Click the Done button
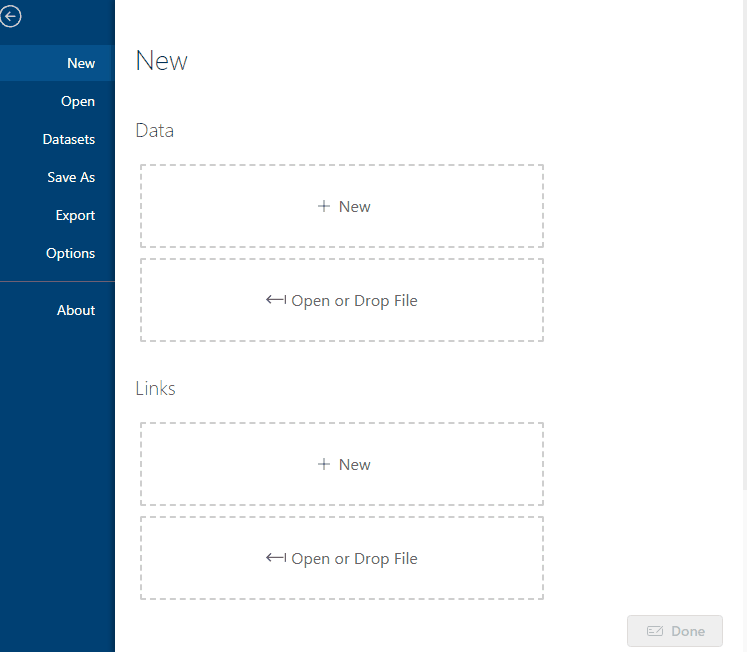Screen dimensions: 747x652 pos(675,631)
